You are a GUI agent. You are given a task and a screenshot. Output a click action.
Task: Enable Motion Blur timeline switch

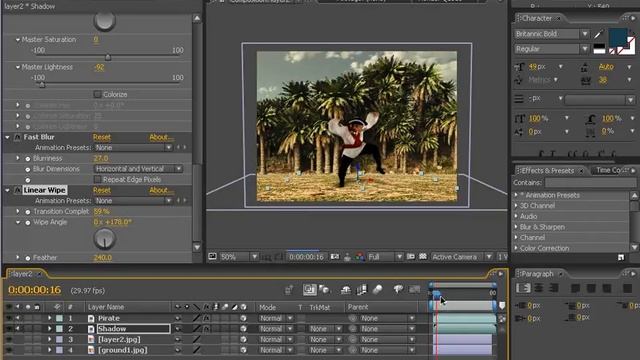click(378, 290)
